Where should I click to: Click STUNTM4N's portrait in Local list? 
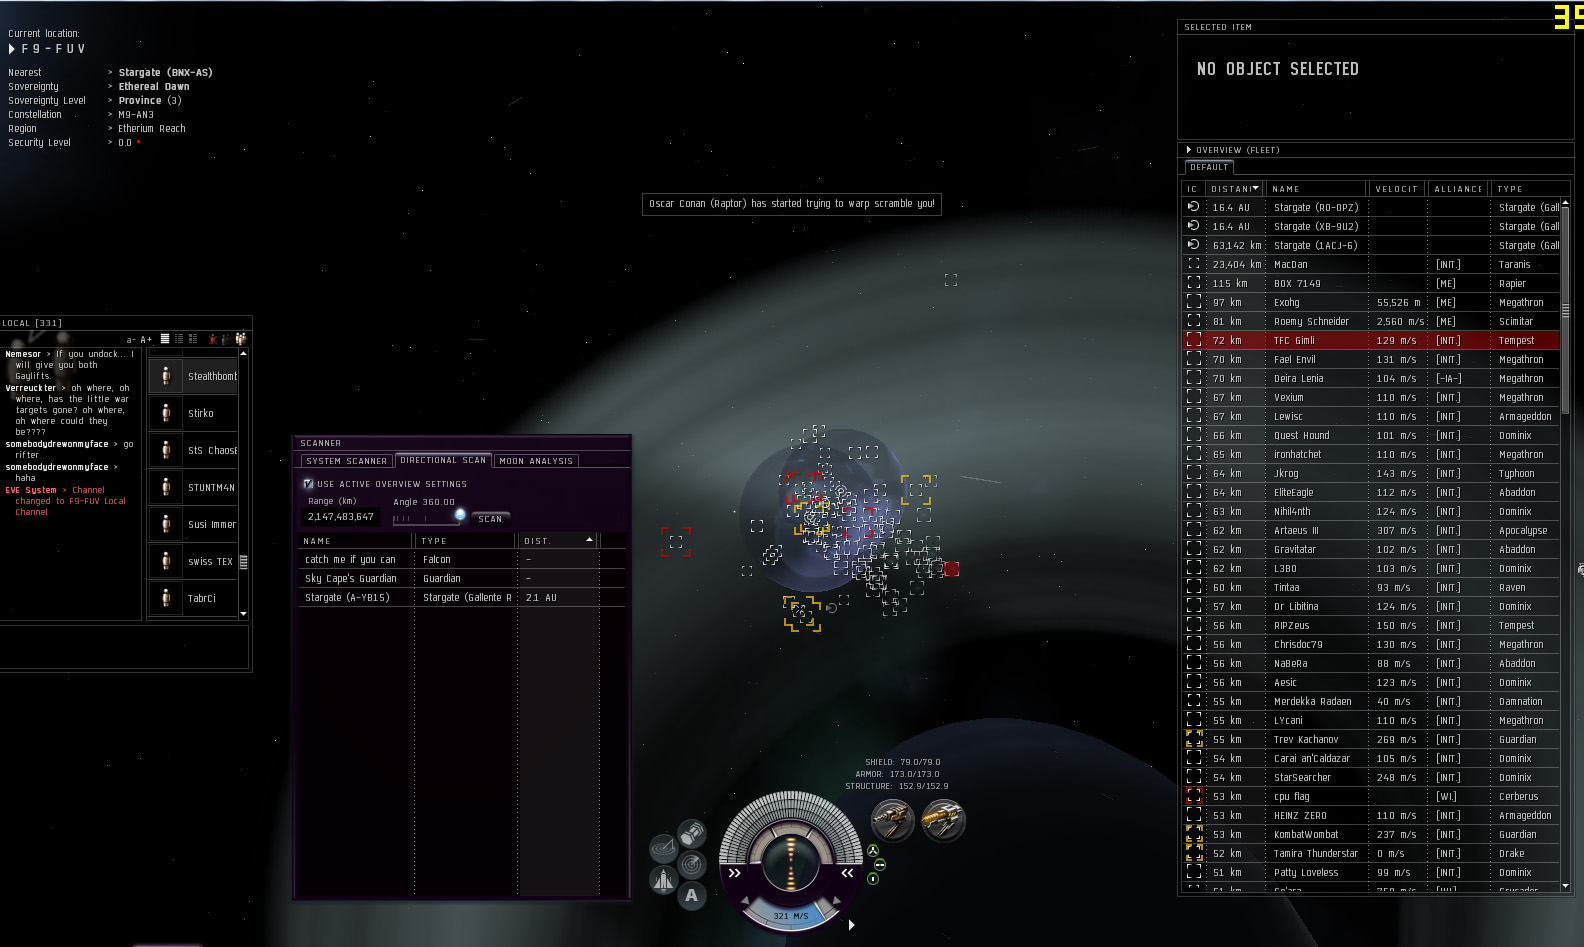pos(166,487)
